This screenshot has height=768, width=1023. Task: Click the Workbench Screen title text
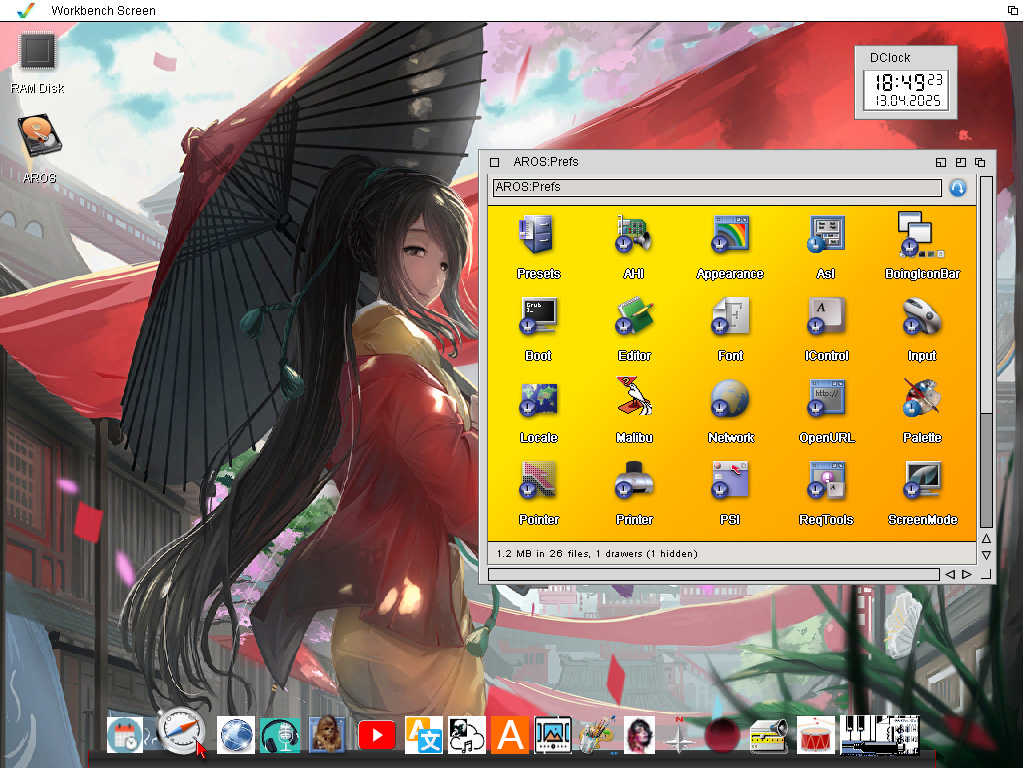[x=103, y=10]
